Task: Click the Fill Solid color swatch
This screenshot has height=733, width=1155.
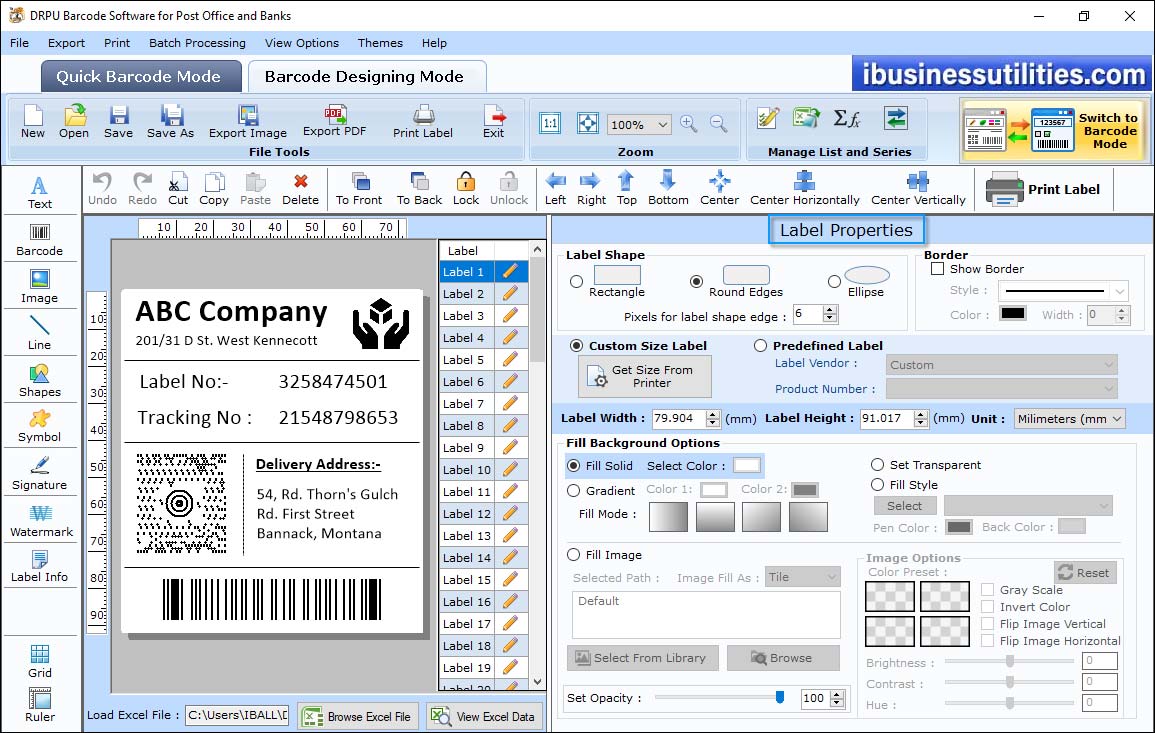Action: [x=746, y=465]
